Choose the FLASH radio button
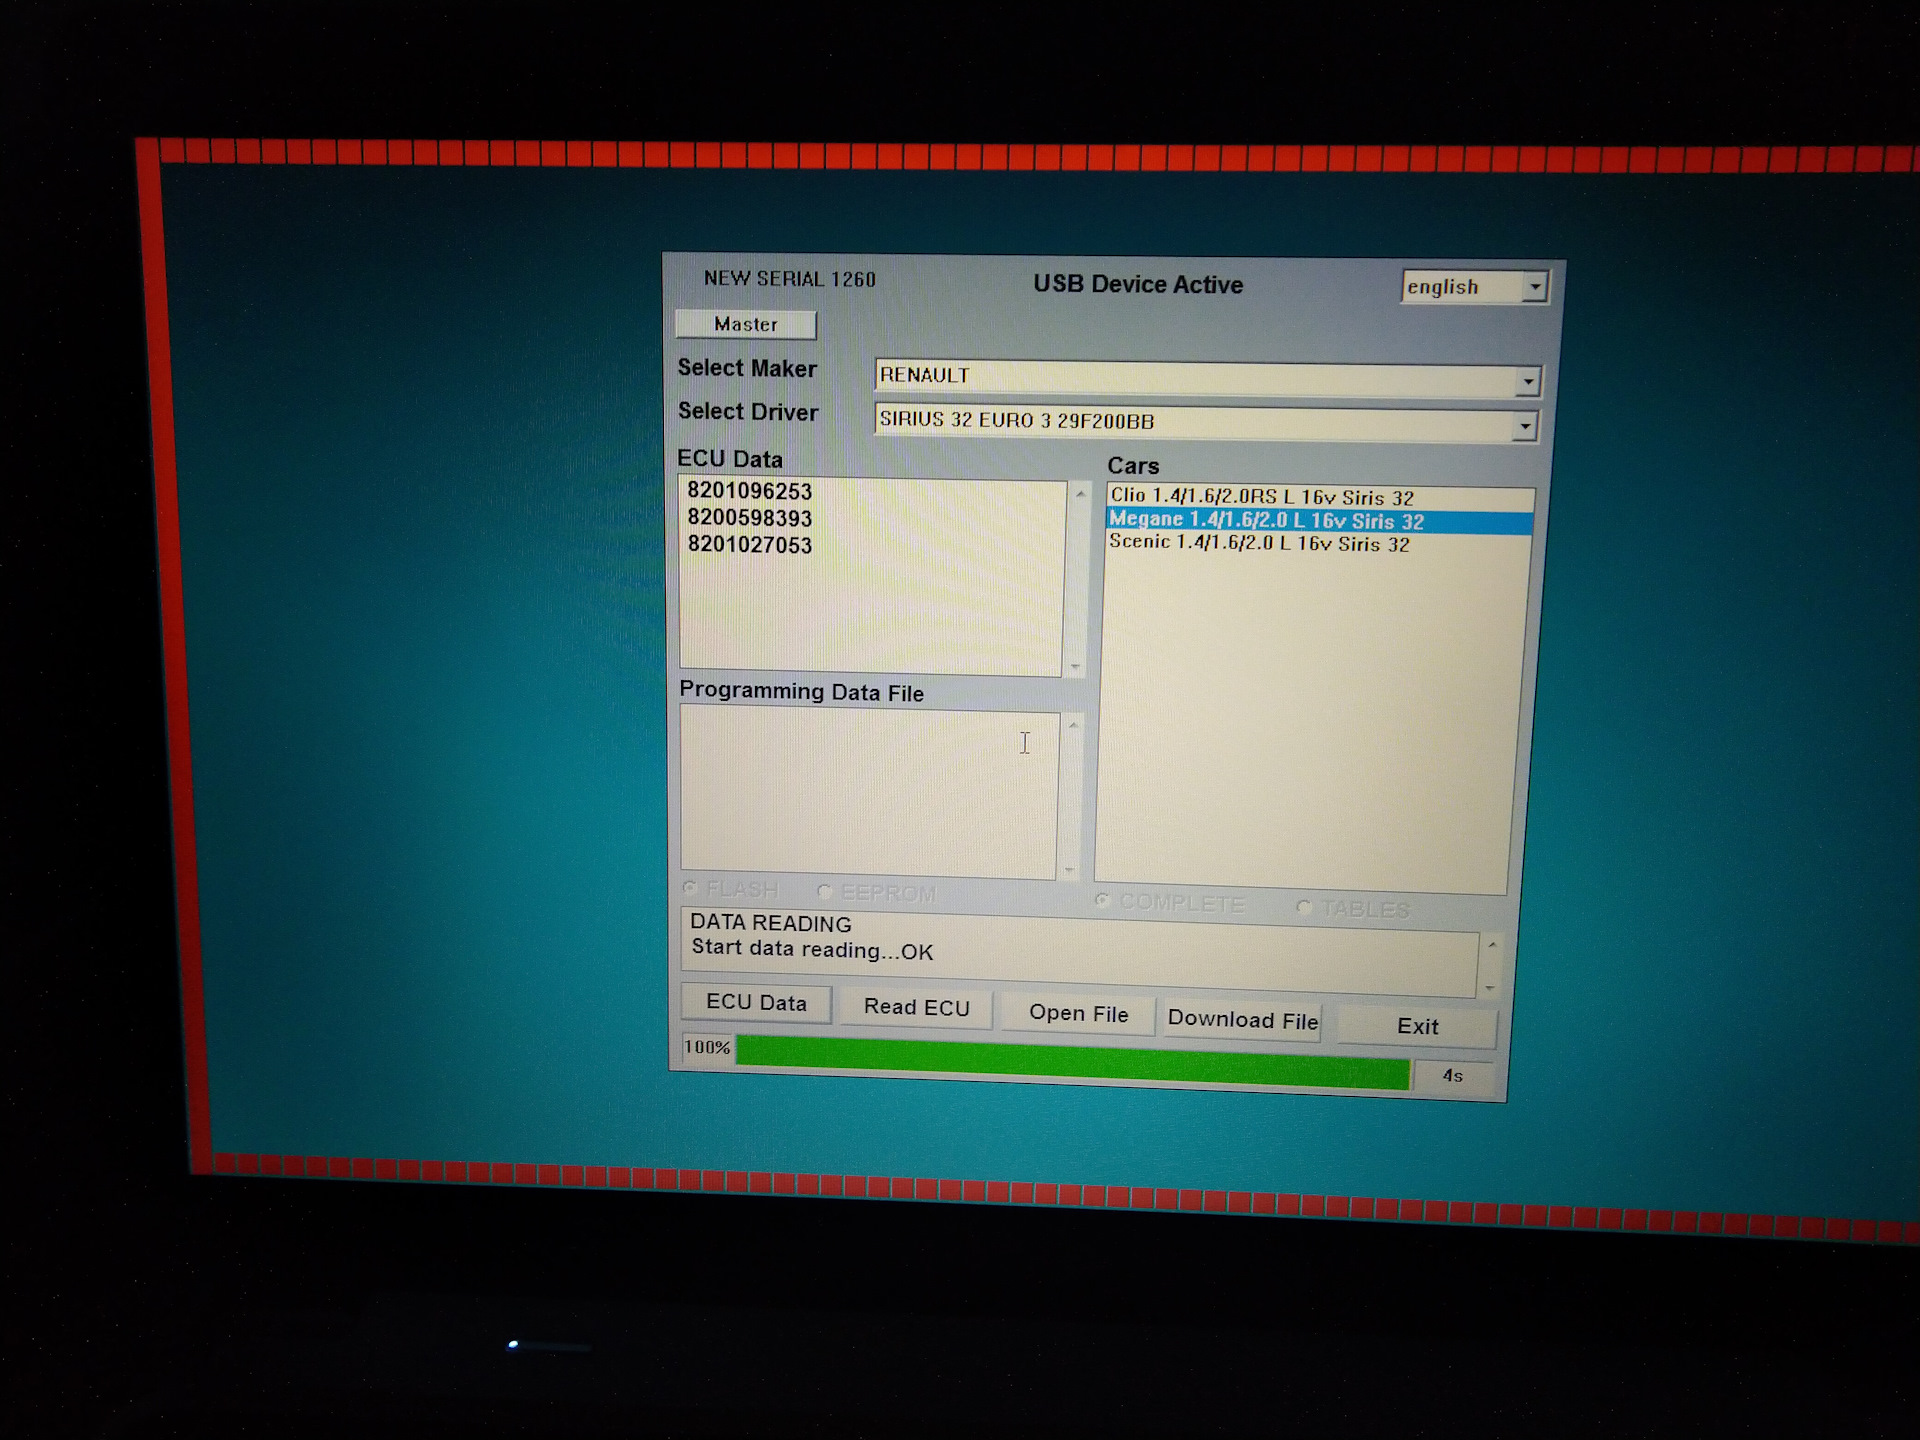Image resolution: width=1920 pixels, height=1440 pixels. (x=690, y=888)
